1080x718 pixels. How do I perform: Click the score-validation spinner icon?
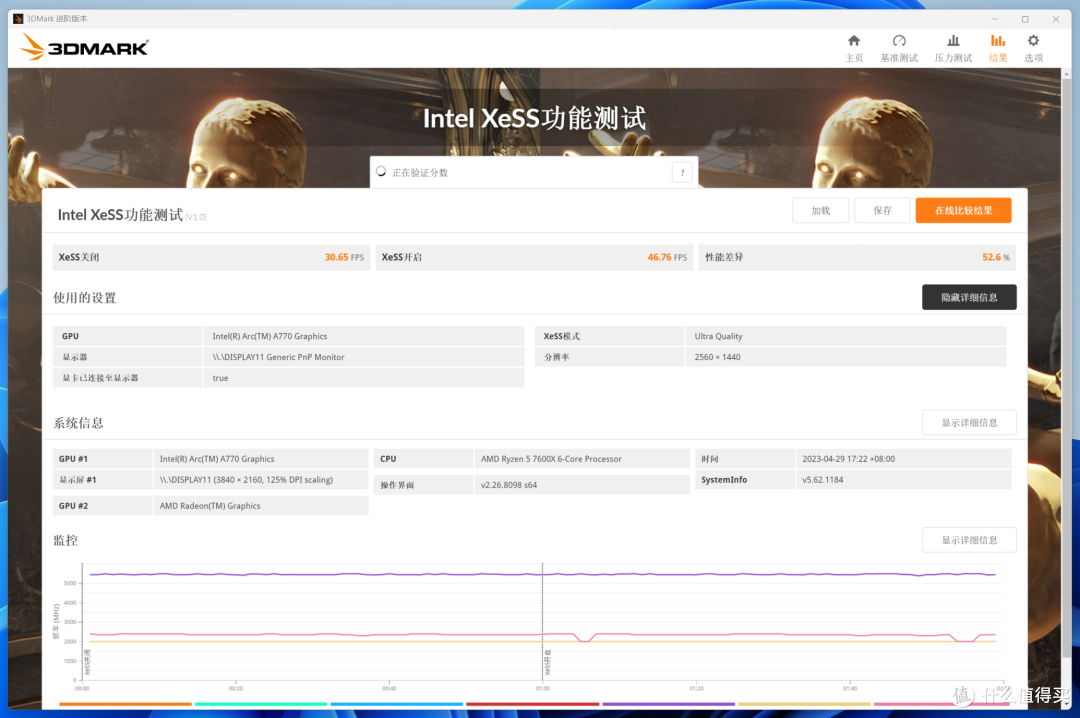(381, 172)
